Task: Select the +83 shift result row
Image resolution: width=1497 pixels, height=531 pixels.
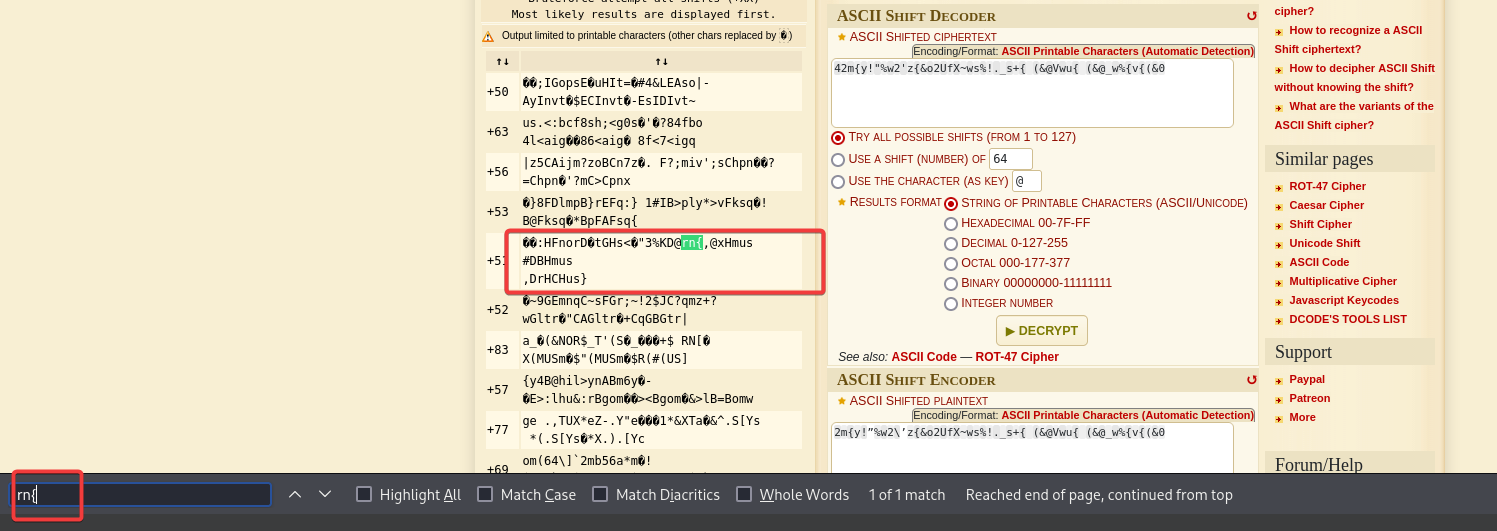Action: pyautogui.click(x=643, y=350)
